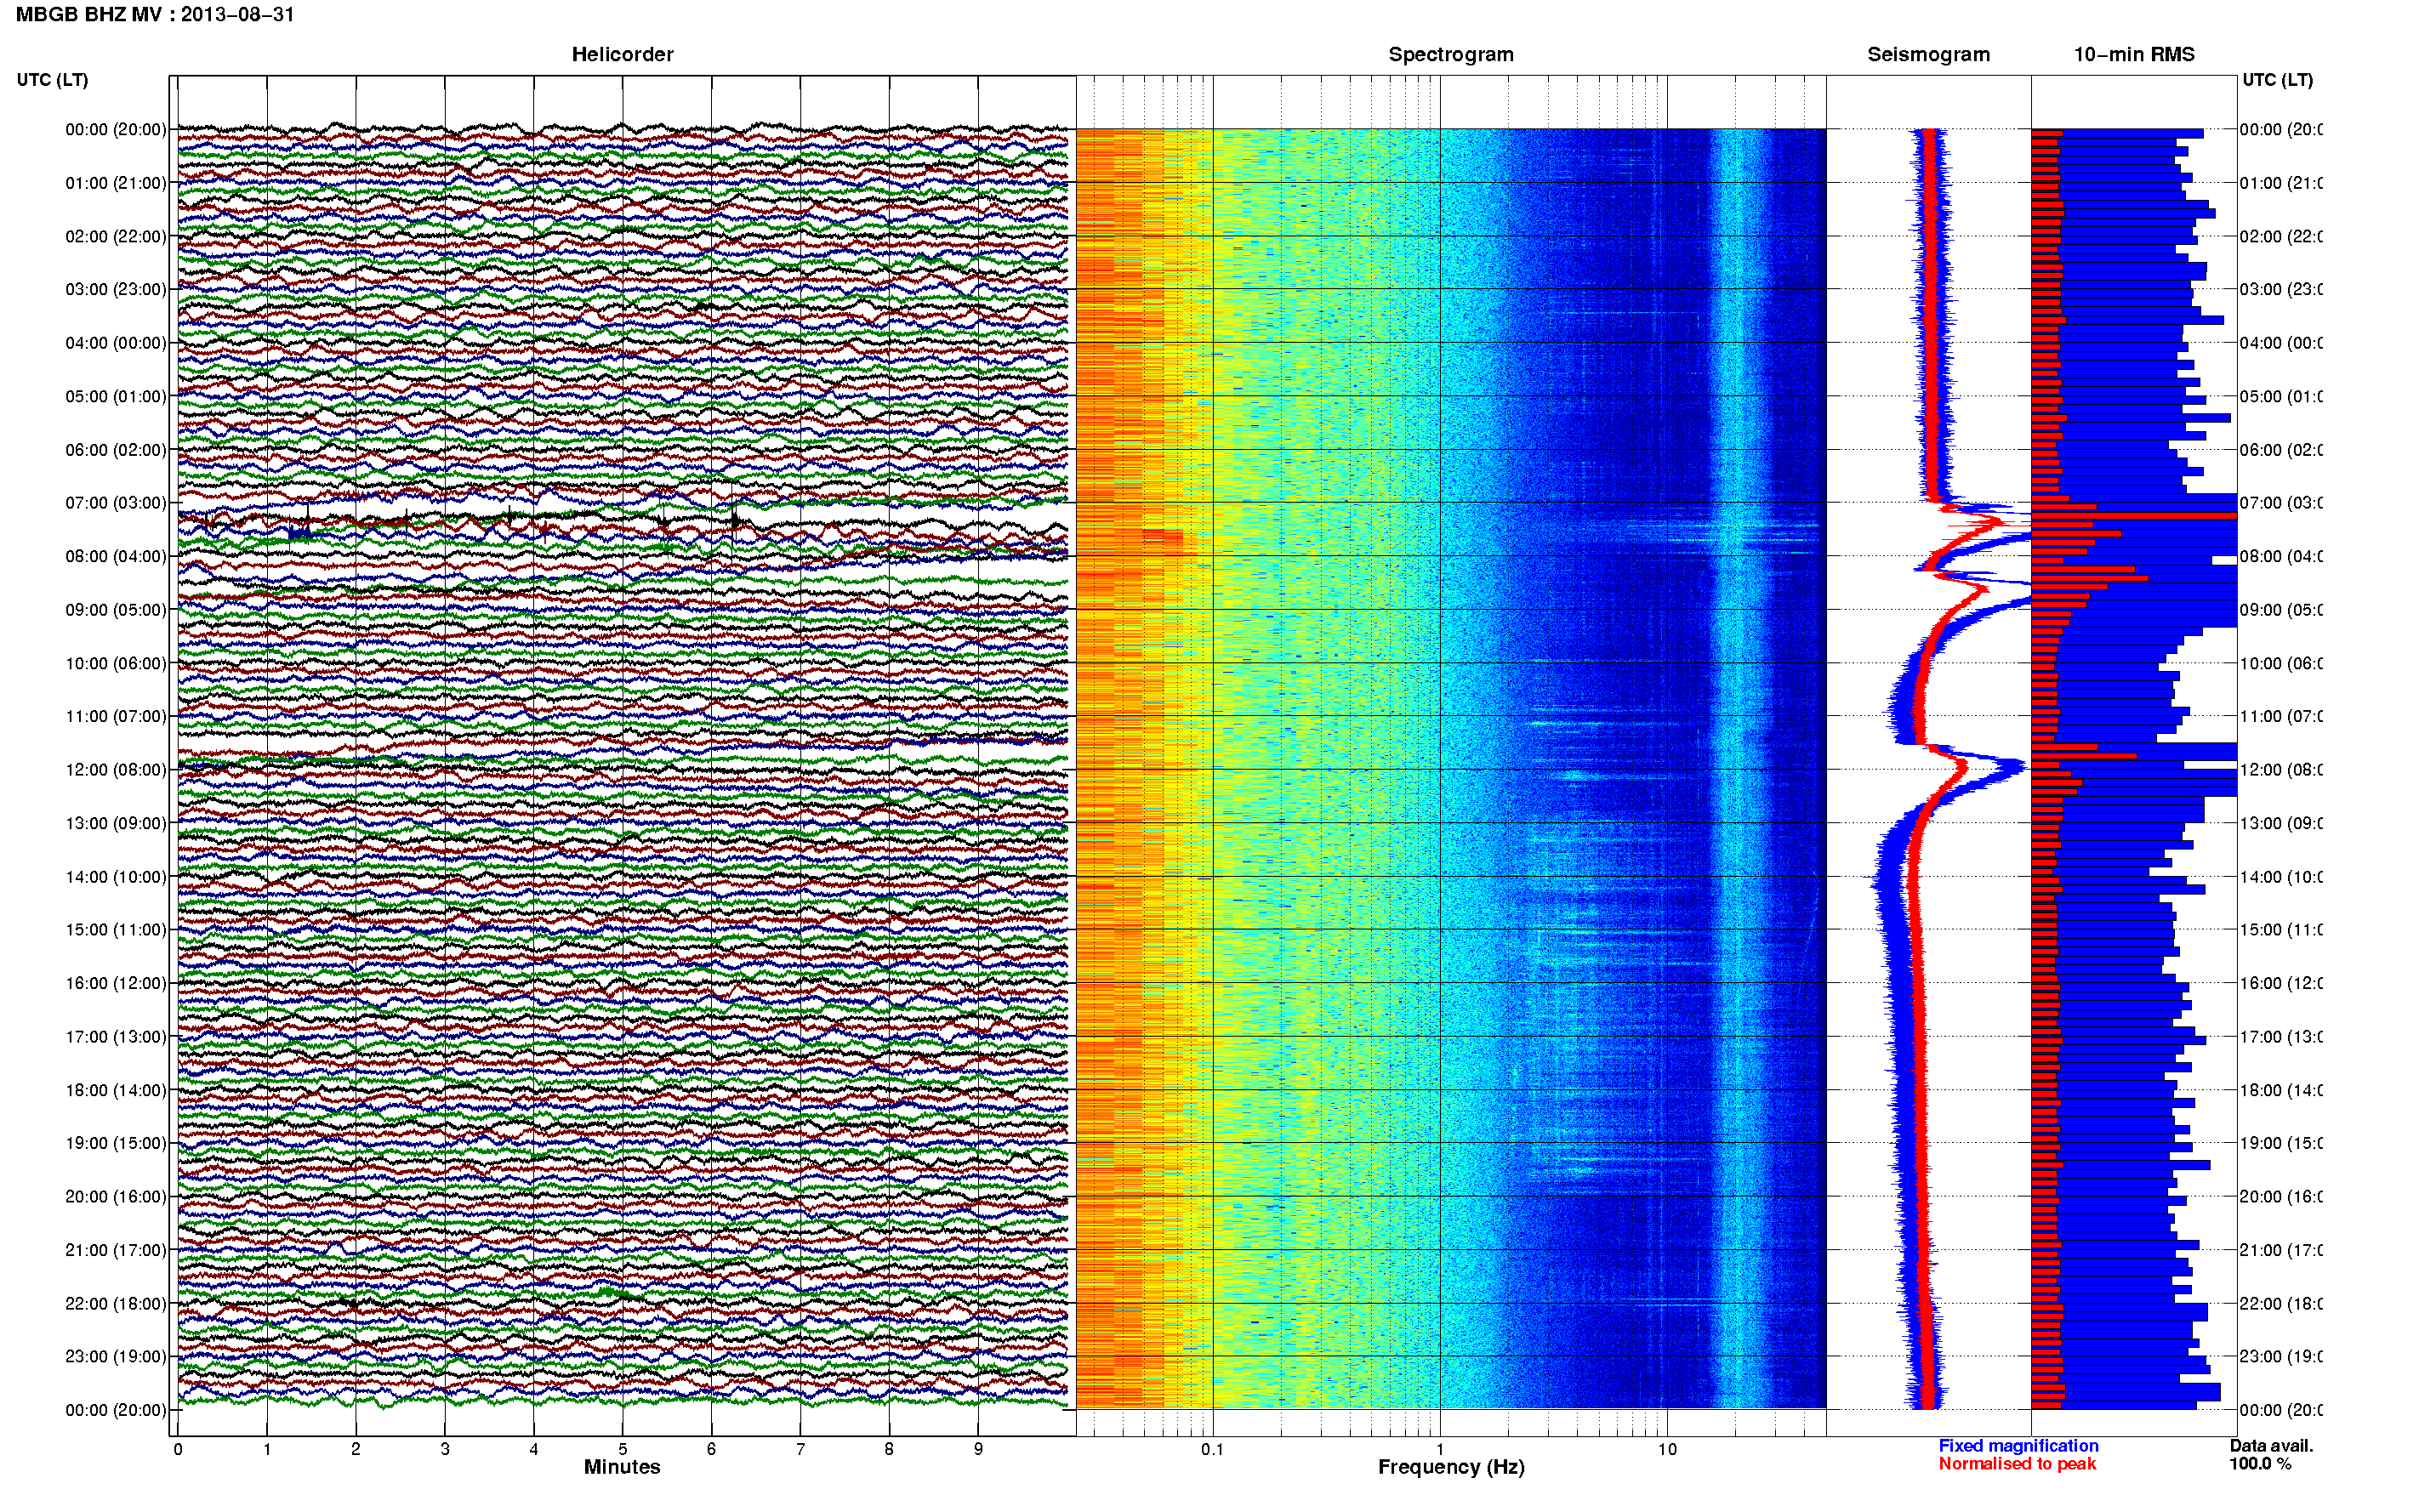Click the 'Minutes' x-axis label

[622, 1467]
